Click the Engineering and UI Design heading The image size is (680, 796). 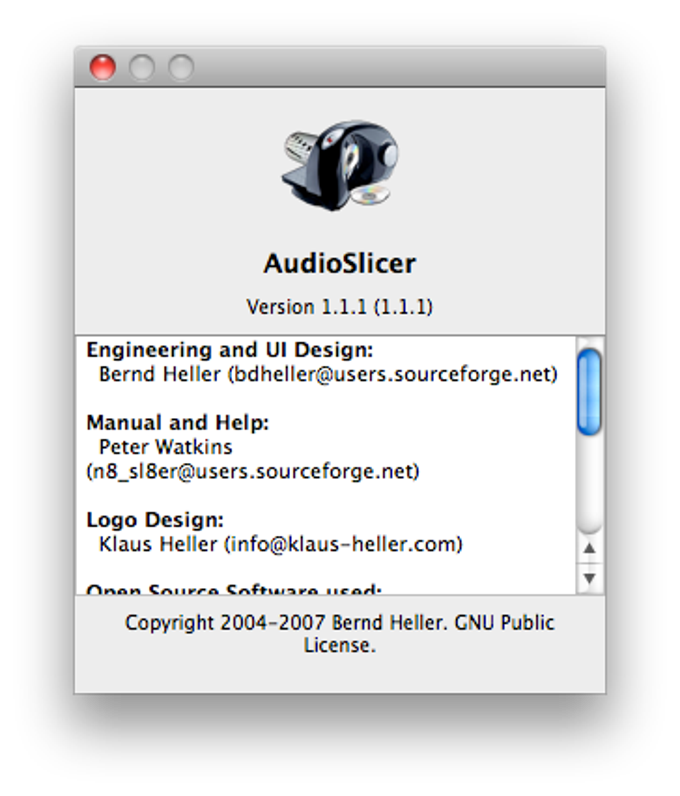[230, 350]
